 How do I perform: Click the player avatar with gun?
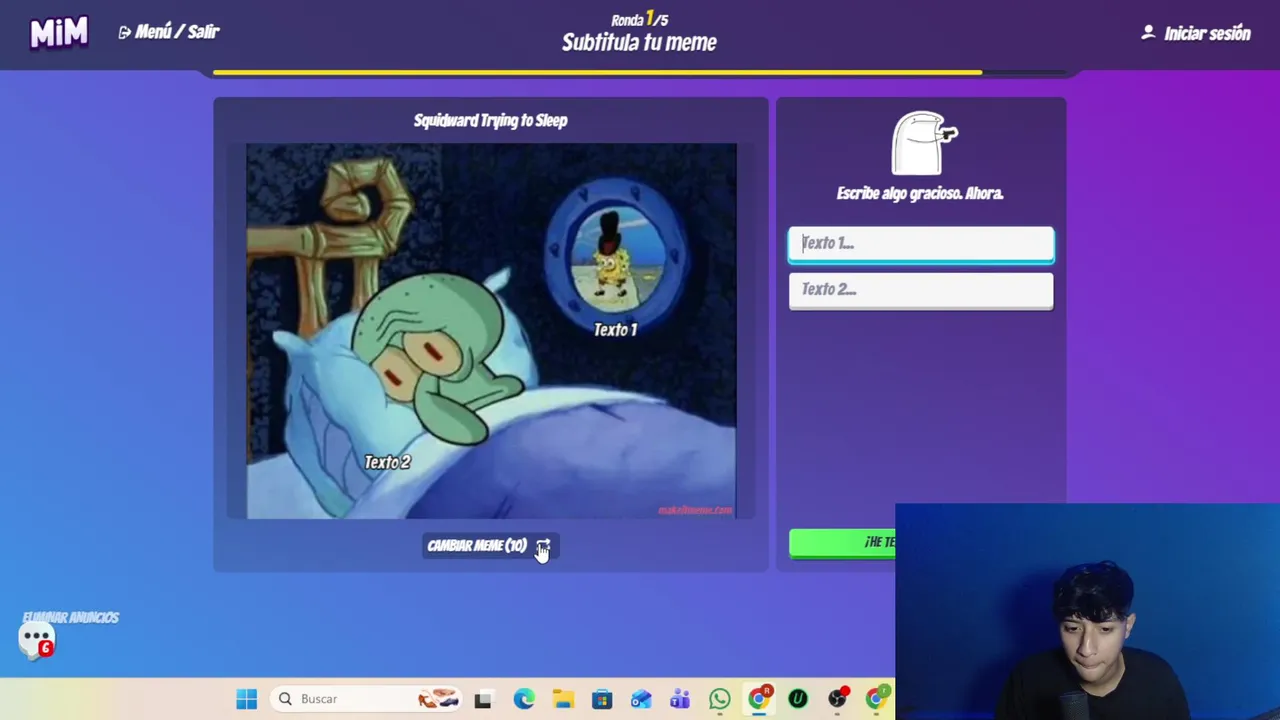(922, 144)
